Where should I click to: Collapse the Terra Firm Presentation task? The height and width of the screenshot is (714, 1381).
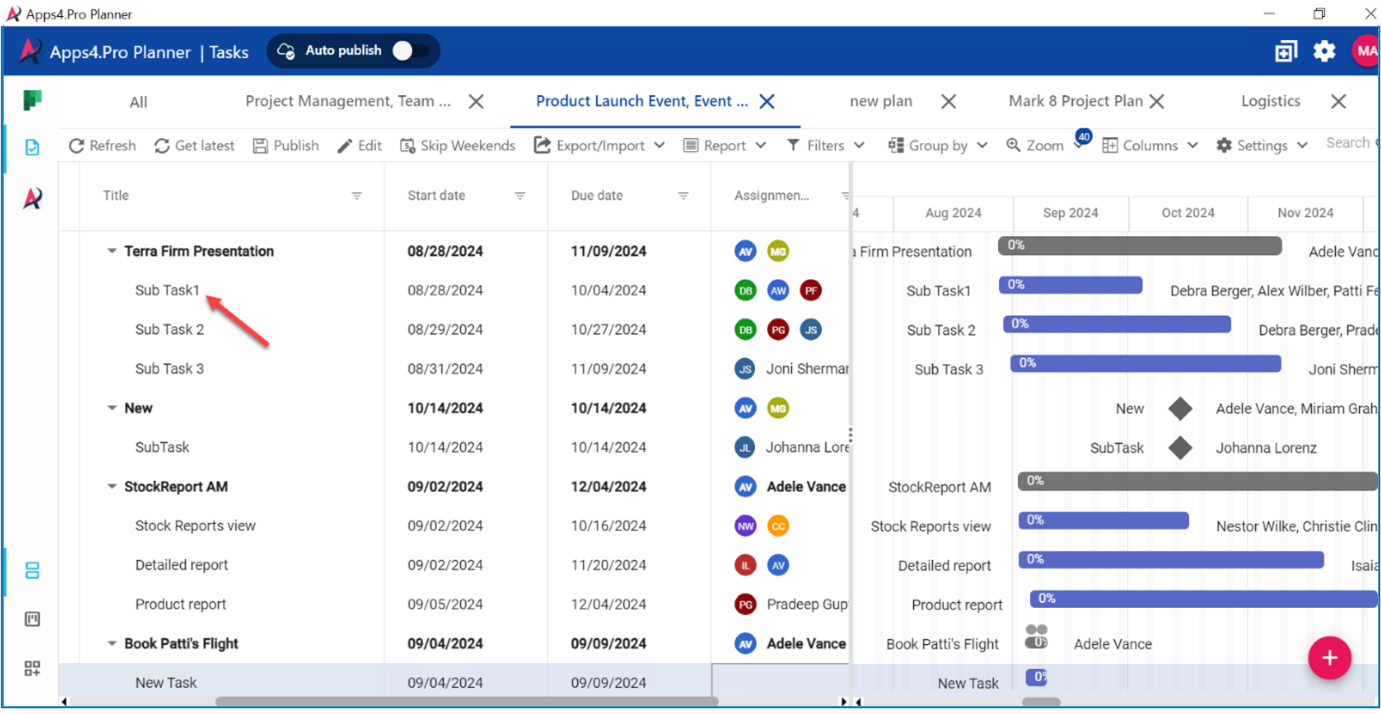[x=112, y=252]
